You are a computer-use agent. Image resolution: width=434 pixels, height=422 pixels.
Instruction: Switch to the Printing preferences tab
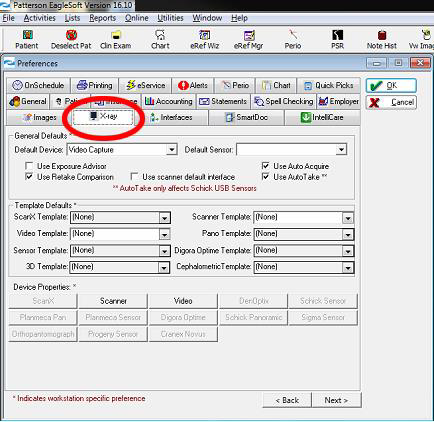point(95,86)
